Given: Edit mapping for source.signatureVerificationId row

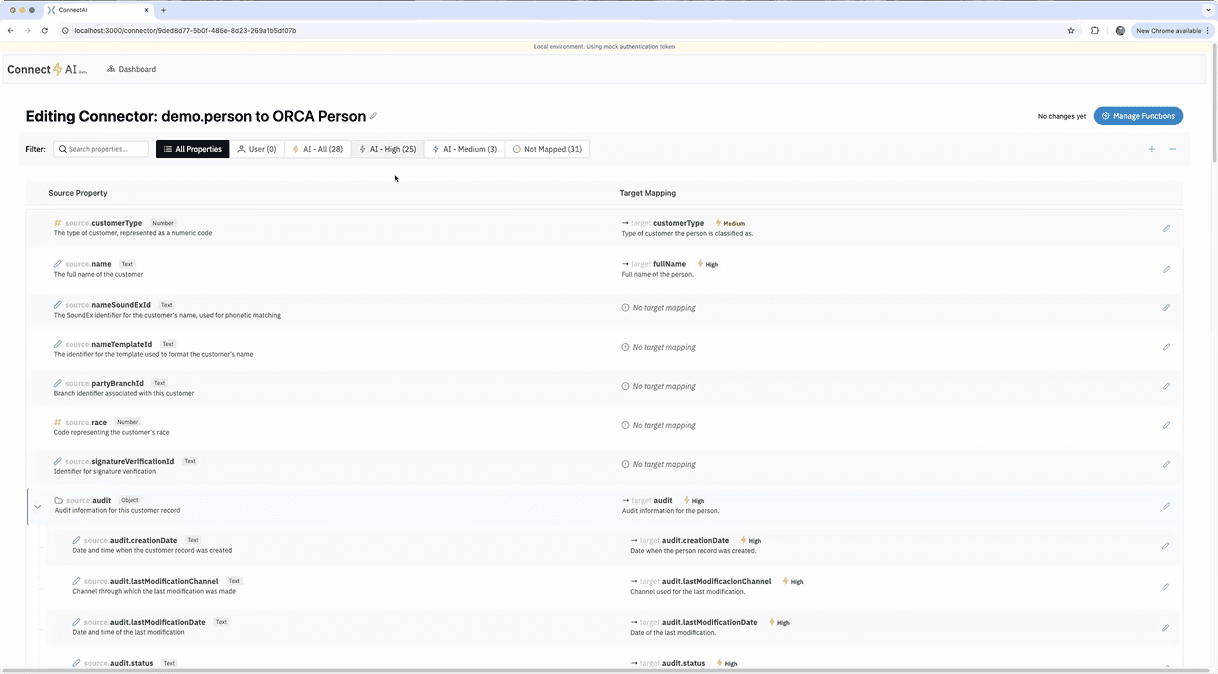Looking at the screenshot, I should tap(1166, 464).
